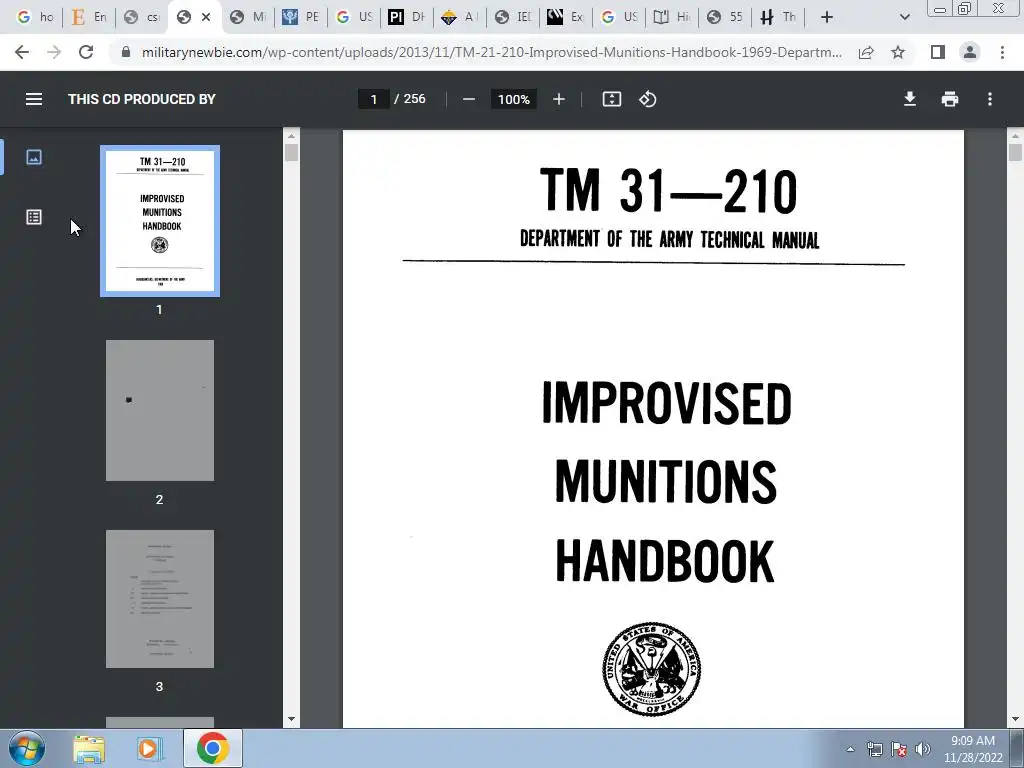Open Chrome profile button
Image resolution: width=1024 pixels, height=768 pixels.
pos(970,52)
